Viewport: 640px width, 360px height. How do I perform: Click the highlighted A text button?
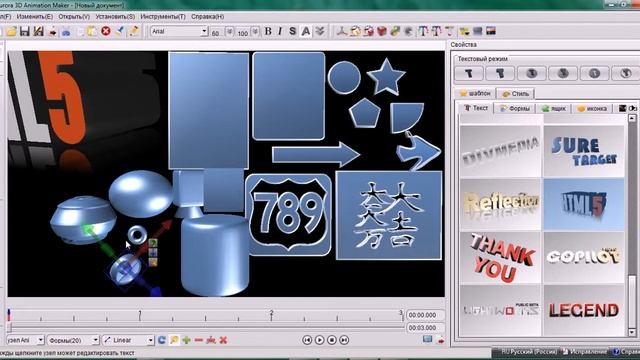305,31
